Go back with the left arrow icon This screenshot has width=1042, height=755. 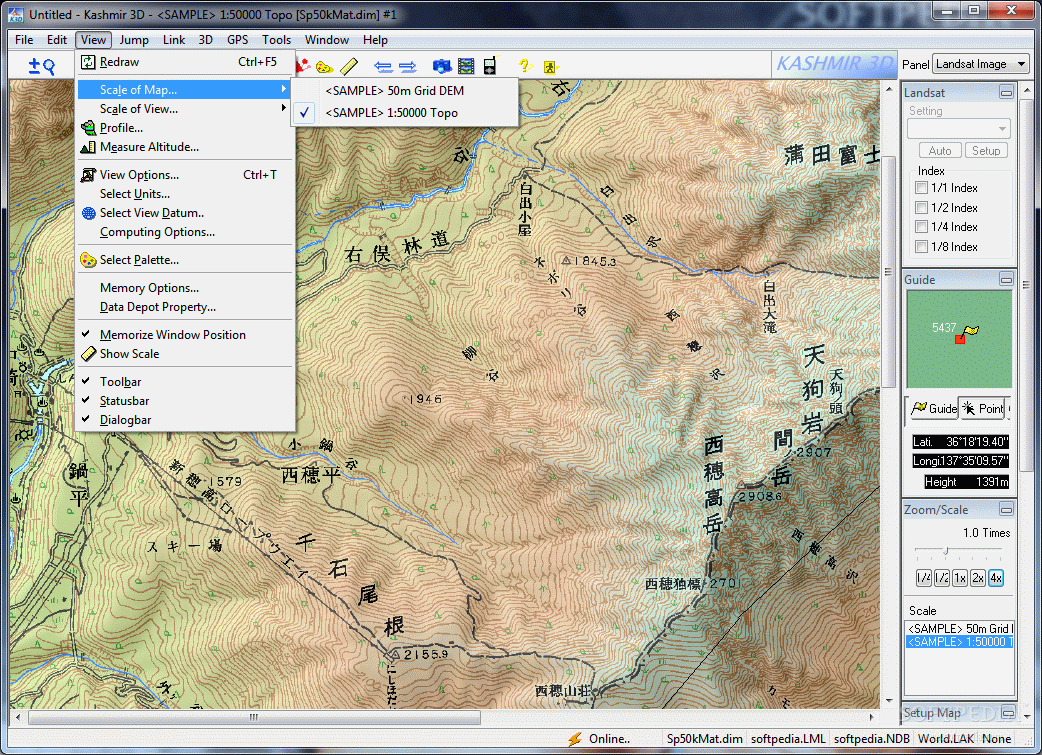(383, 66)
